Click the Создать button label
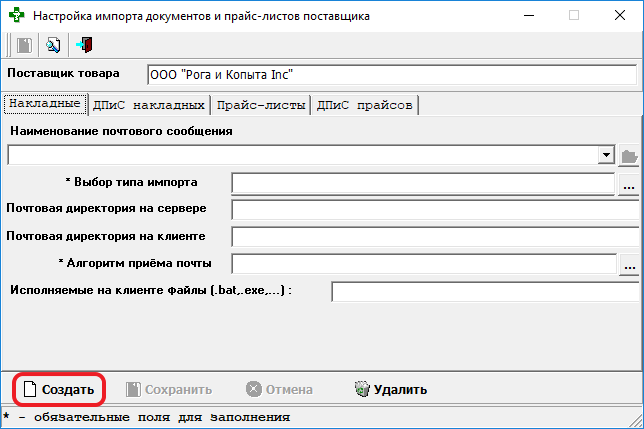 click(68, 389)
